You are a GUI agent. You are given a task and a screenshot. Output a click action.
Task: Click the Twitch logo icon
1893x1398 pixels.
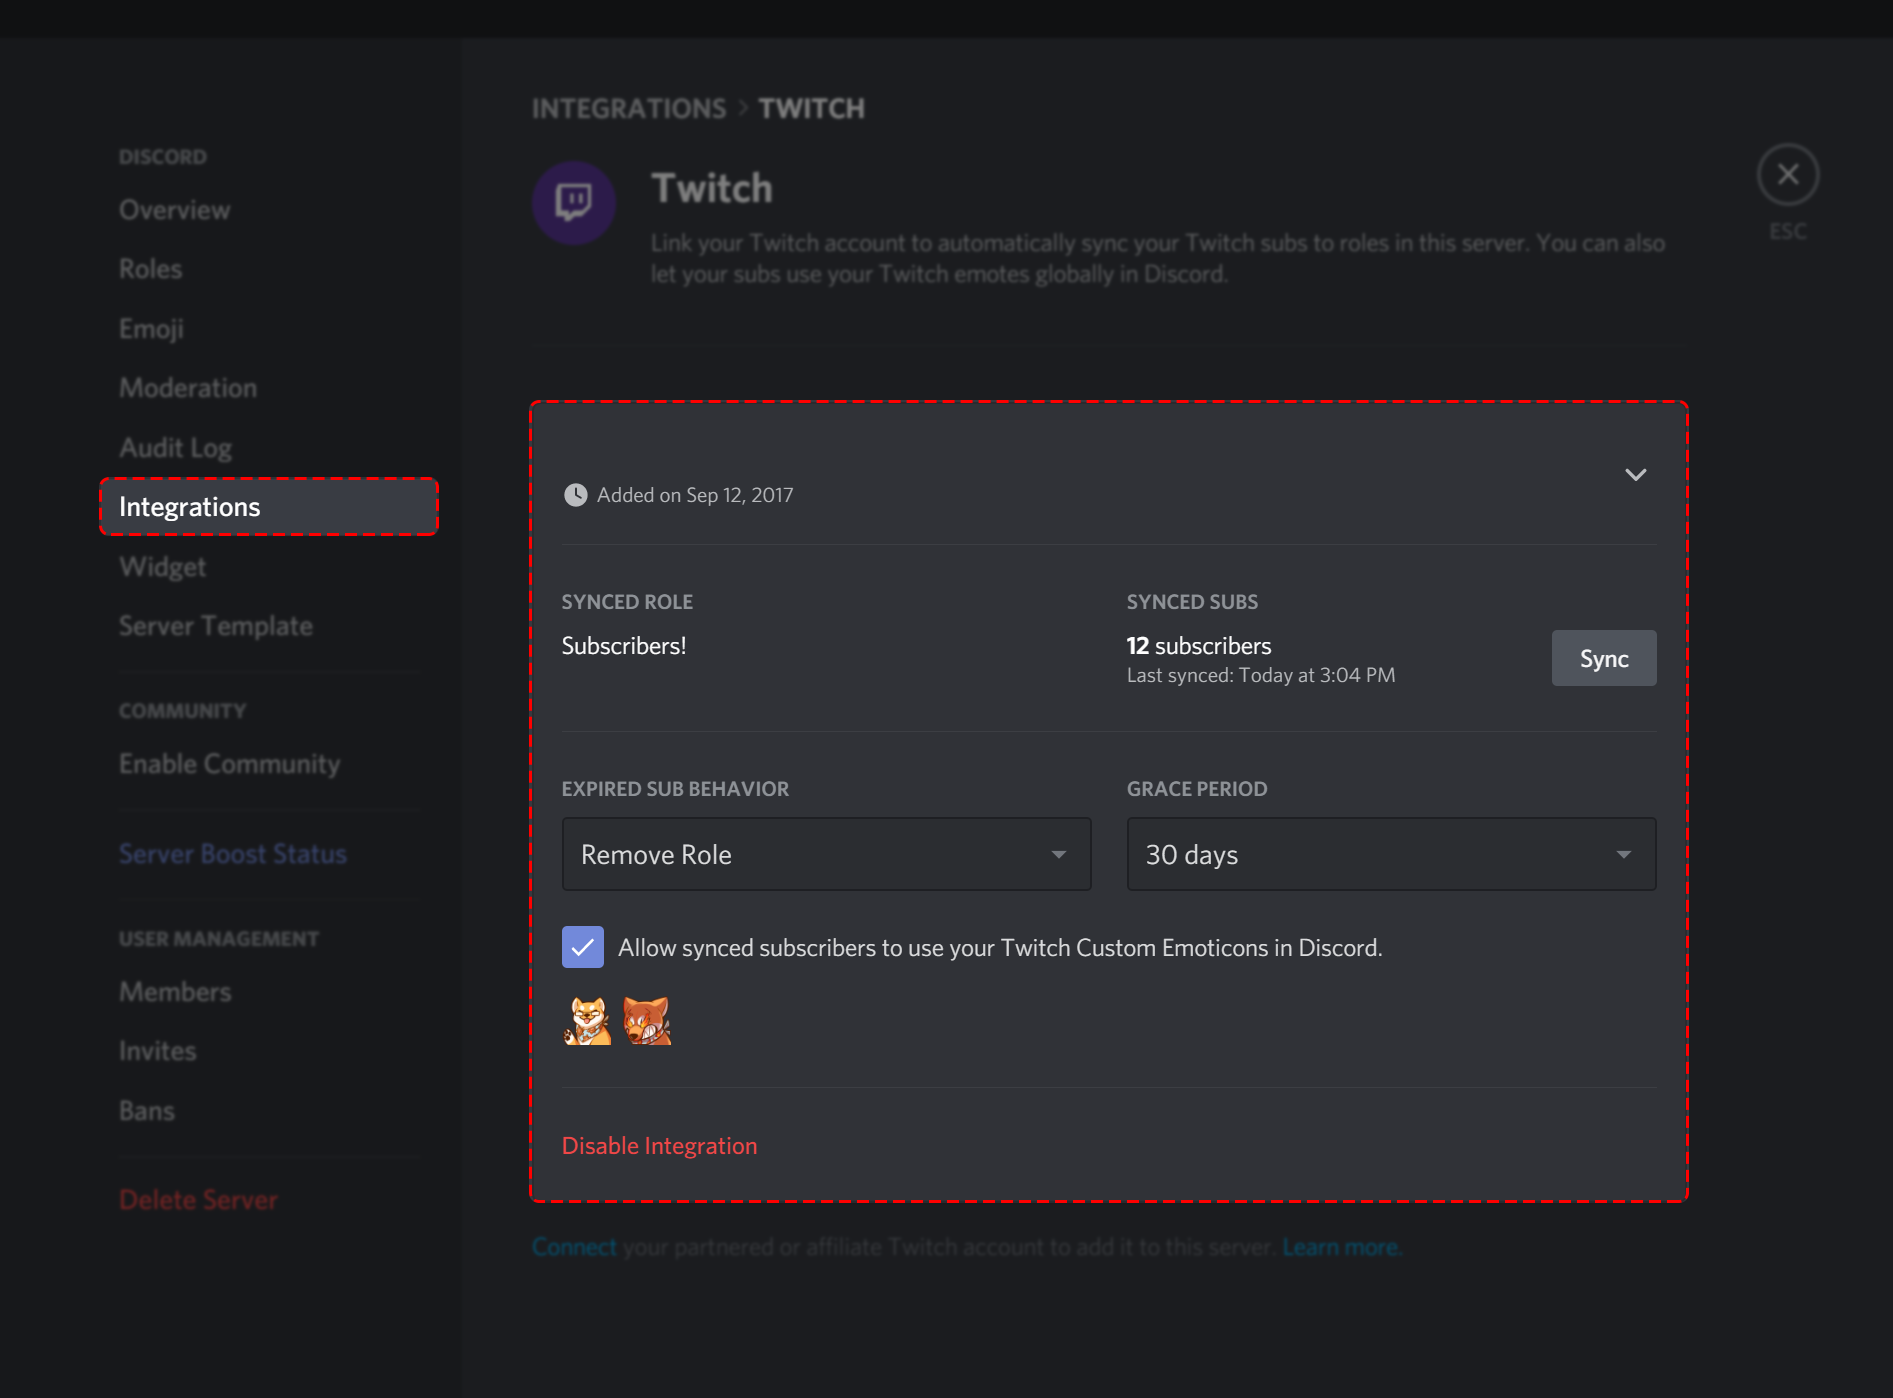pos(573,203)
